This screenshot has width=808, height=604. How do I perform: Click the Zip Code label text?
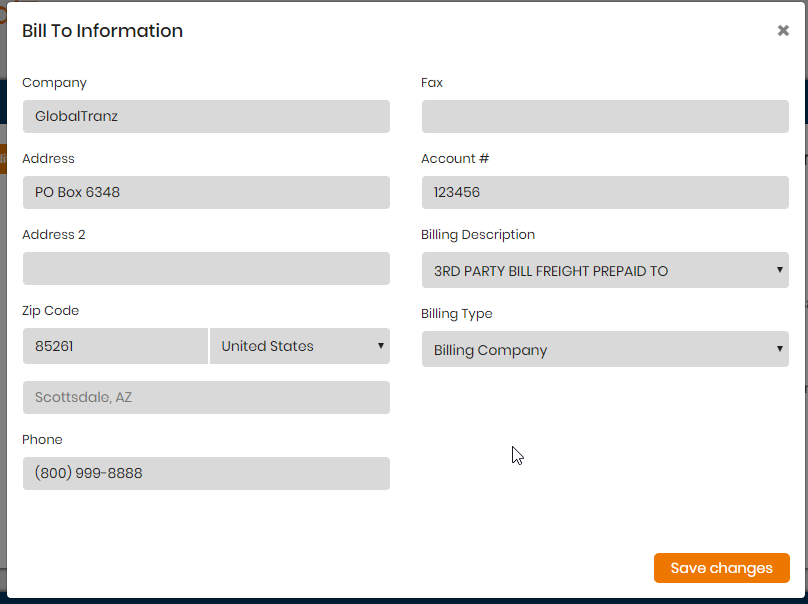point(50,311)
